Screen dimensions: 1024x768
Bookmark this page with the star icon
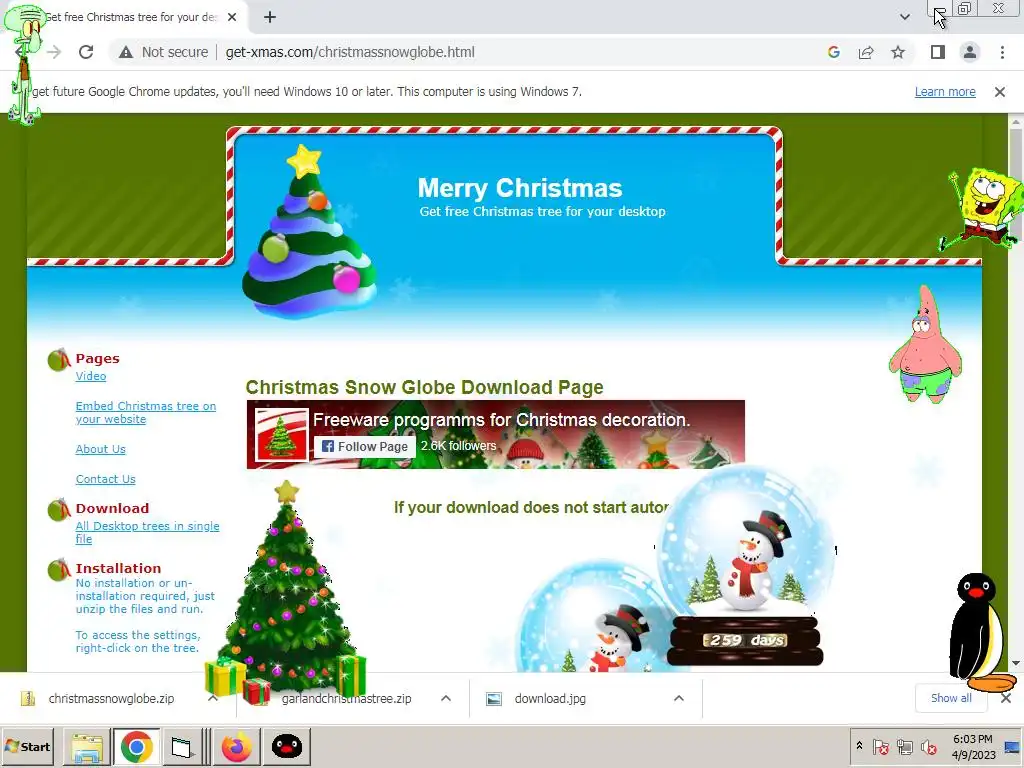coord(898,52)
